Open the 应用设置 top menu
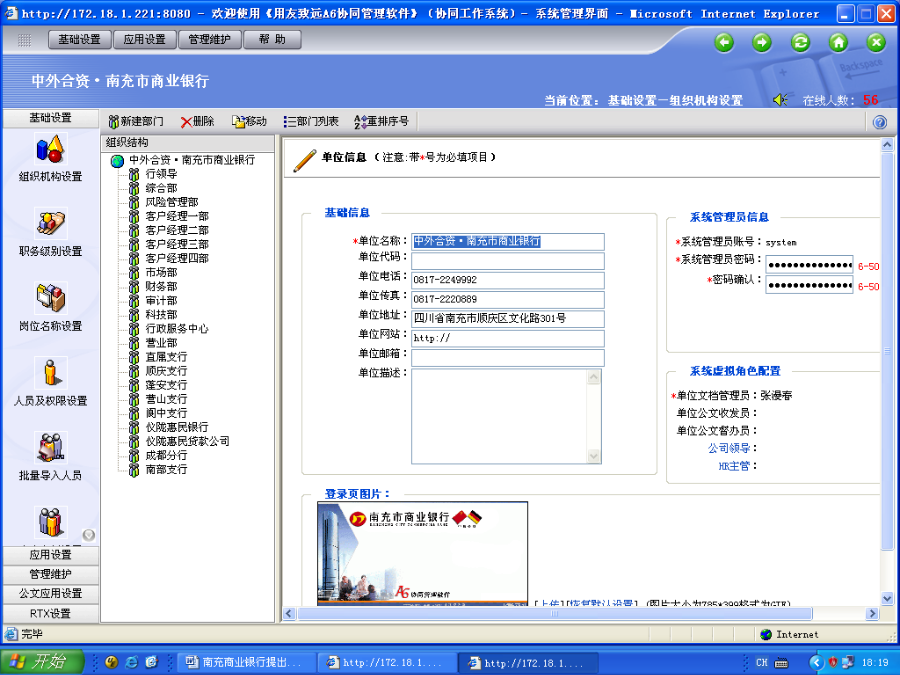Viewport: 900px width, 675px height. 144,40
